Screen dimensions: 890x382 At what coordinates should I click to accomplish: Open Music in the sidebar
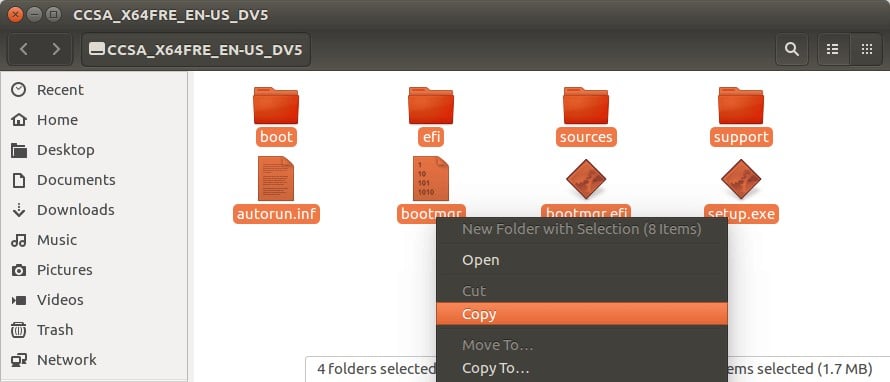pyautogui.click(x=94, y=240)
